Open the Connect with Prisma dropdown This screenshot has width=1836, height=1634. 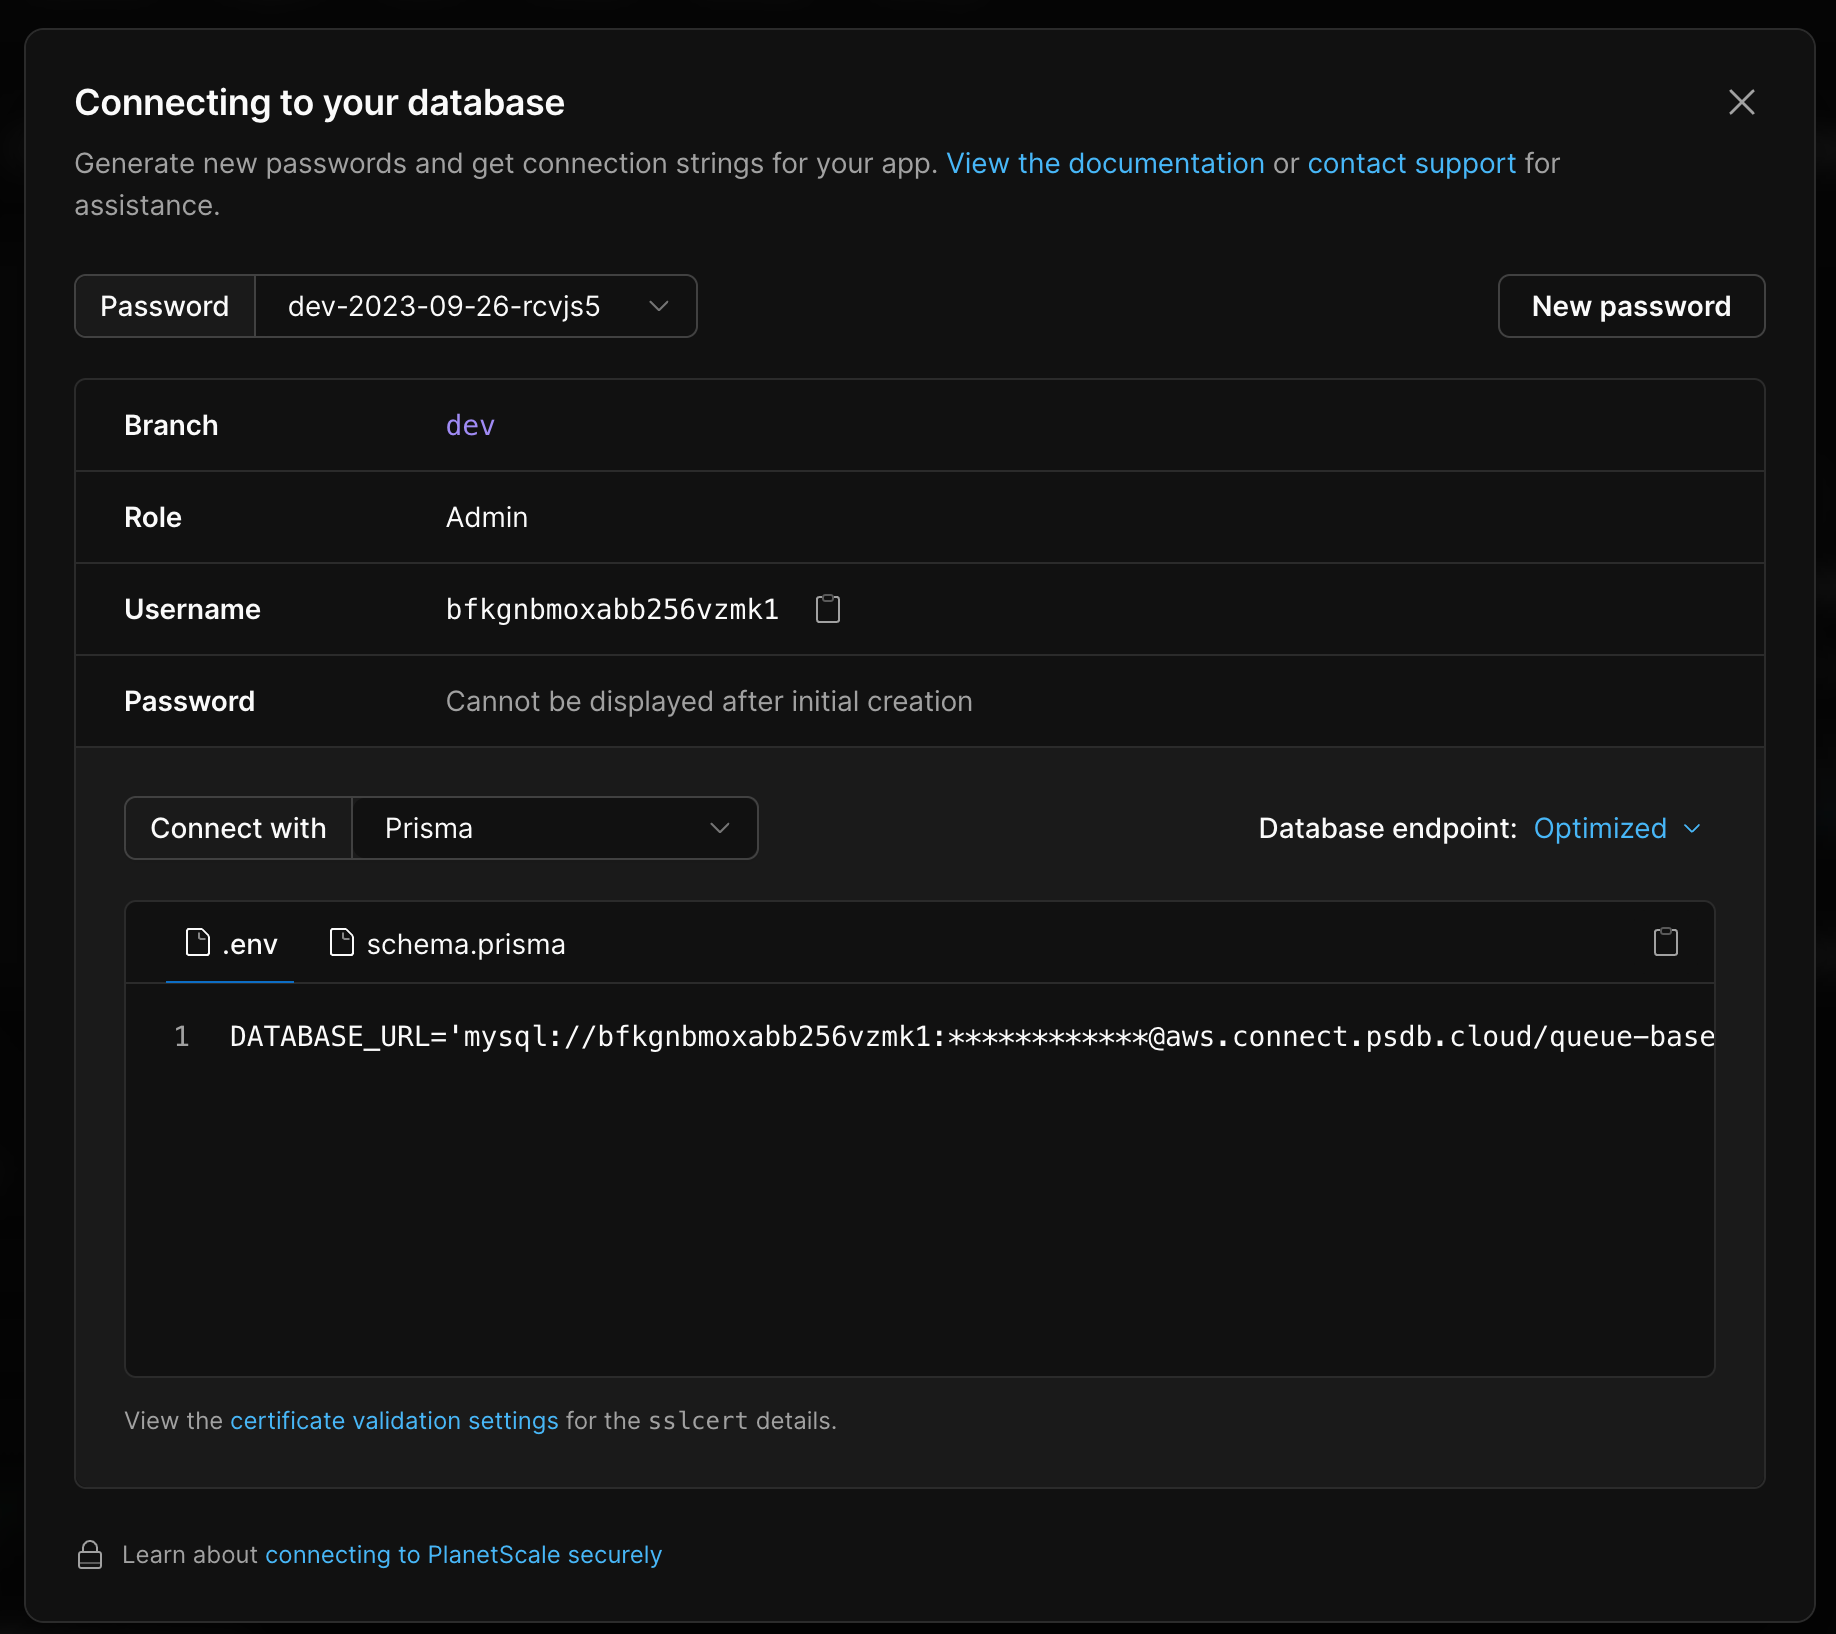coord(555,828)
